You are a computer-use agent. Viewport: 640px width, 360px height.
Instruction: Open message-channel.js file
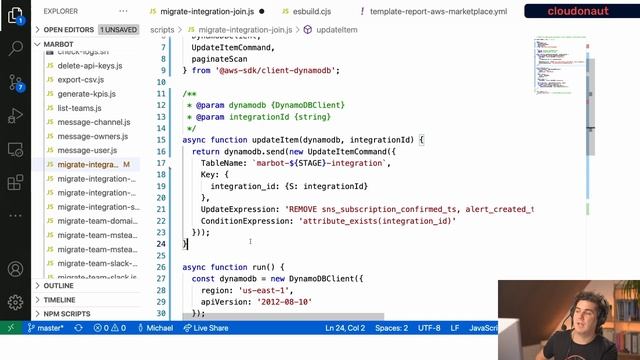pos(94,122)
